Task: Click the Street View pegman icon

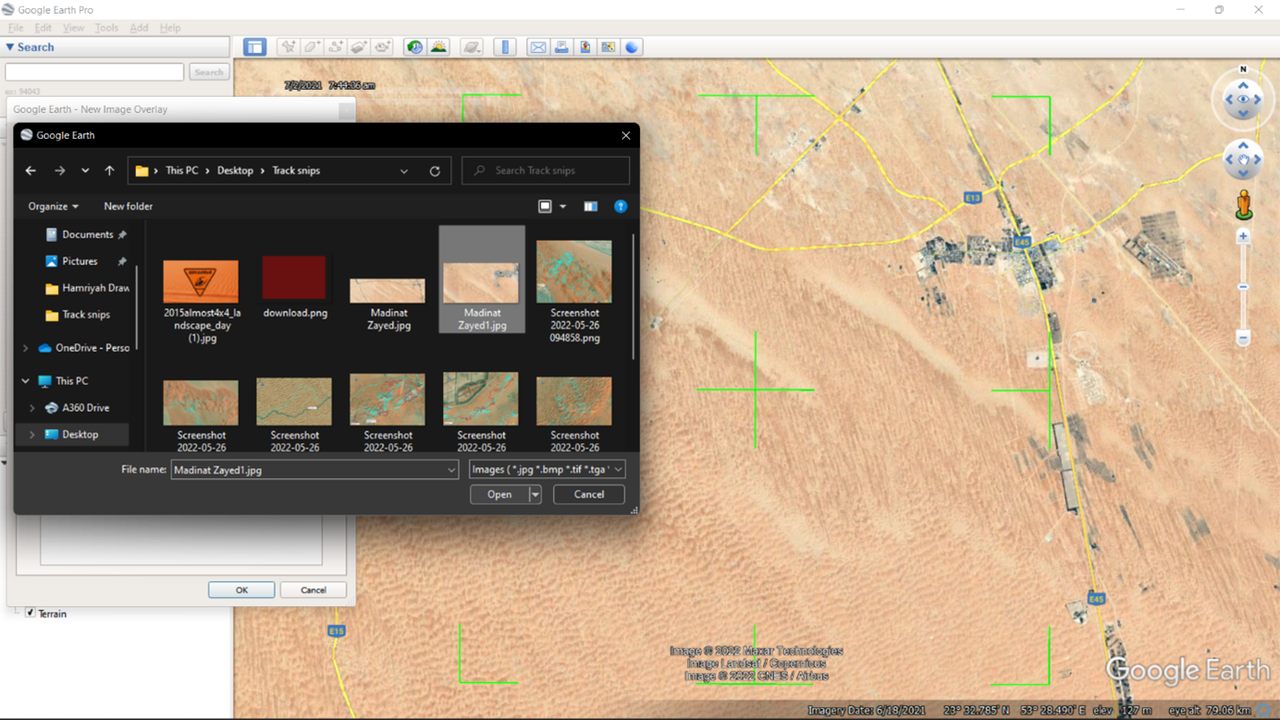Action: click(x=1243, y=203)
